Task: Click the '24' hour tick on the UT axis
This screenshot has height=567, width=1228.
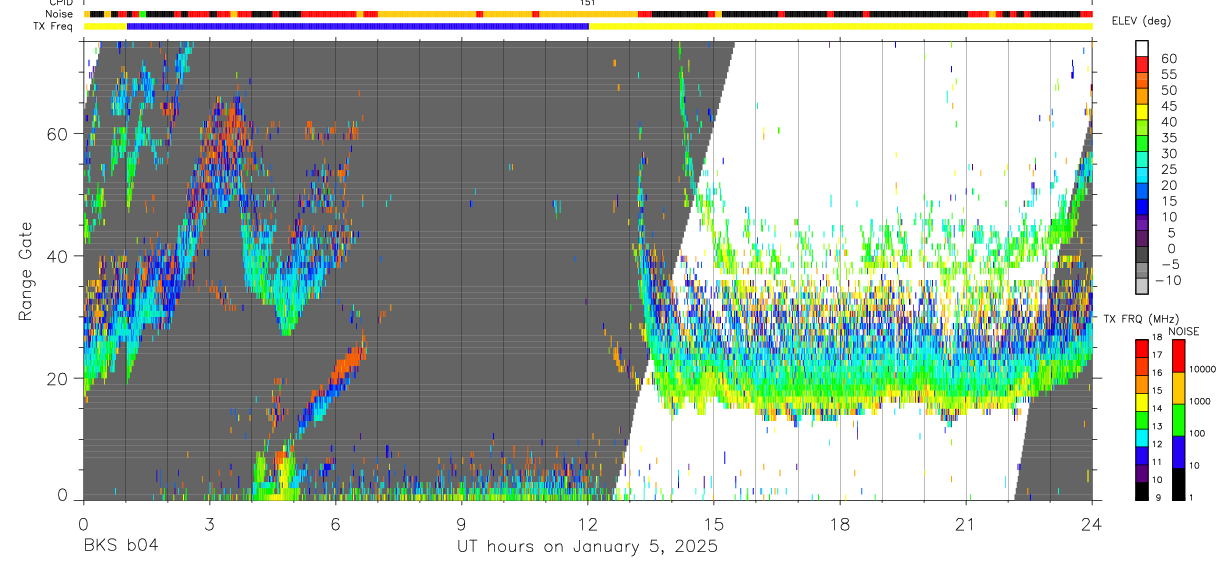Action: pyautogui.click(x=1092, y=524)
